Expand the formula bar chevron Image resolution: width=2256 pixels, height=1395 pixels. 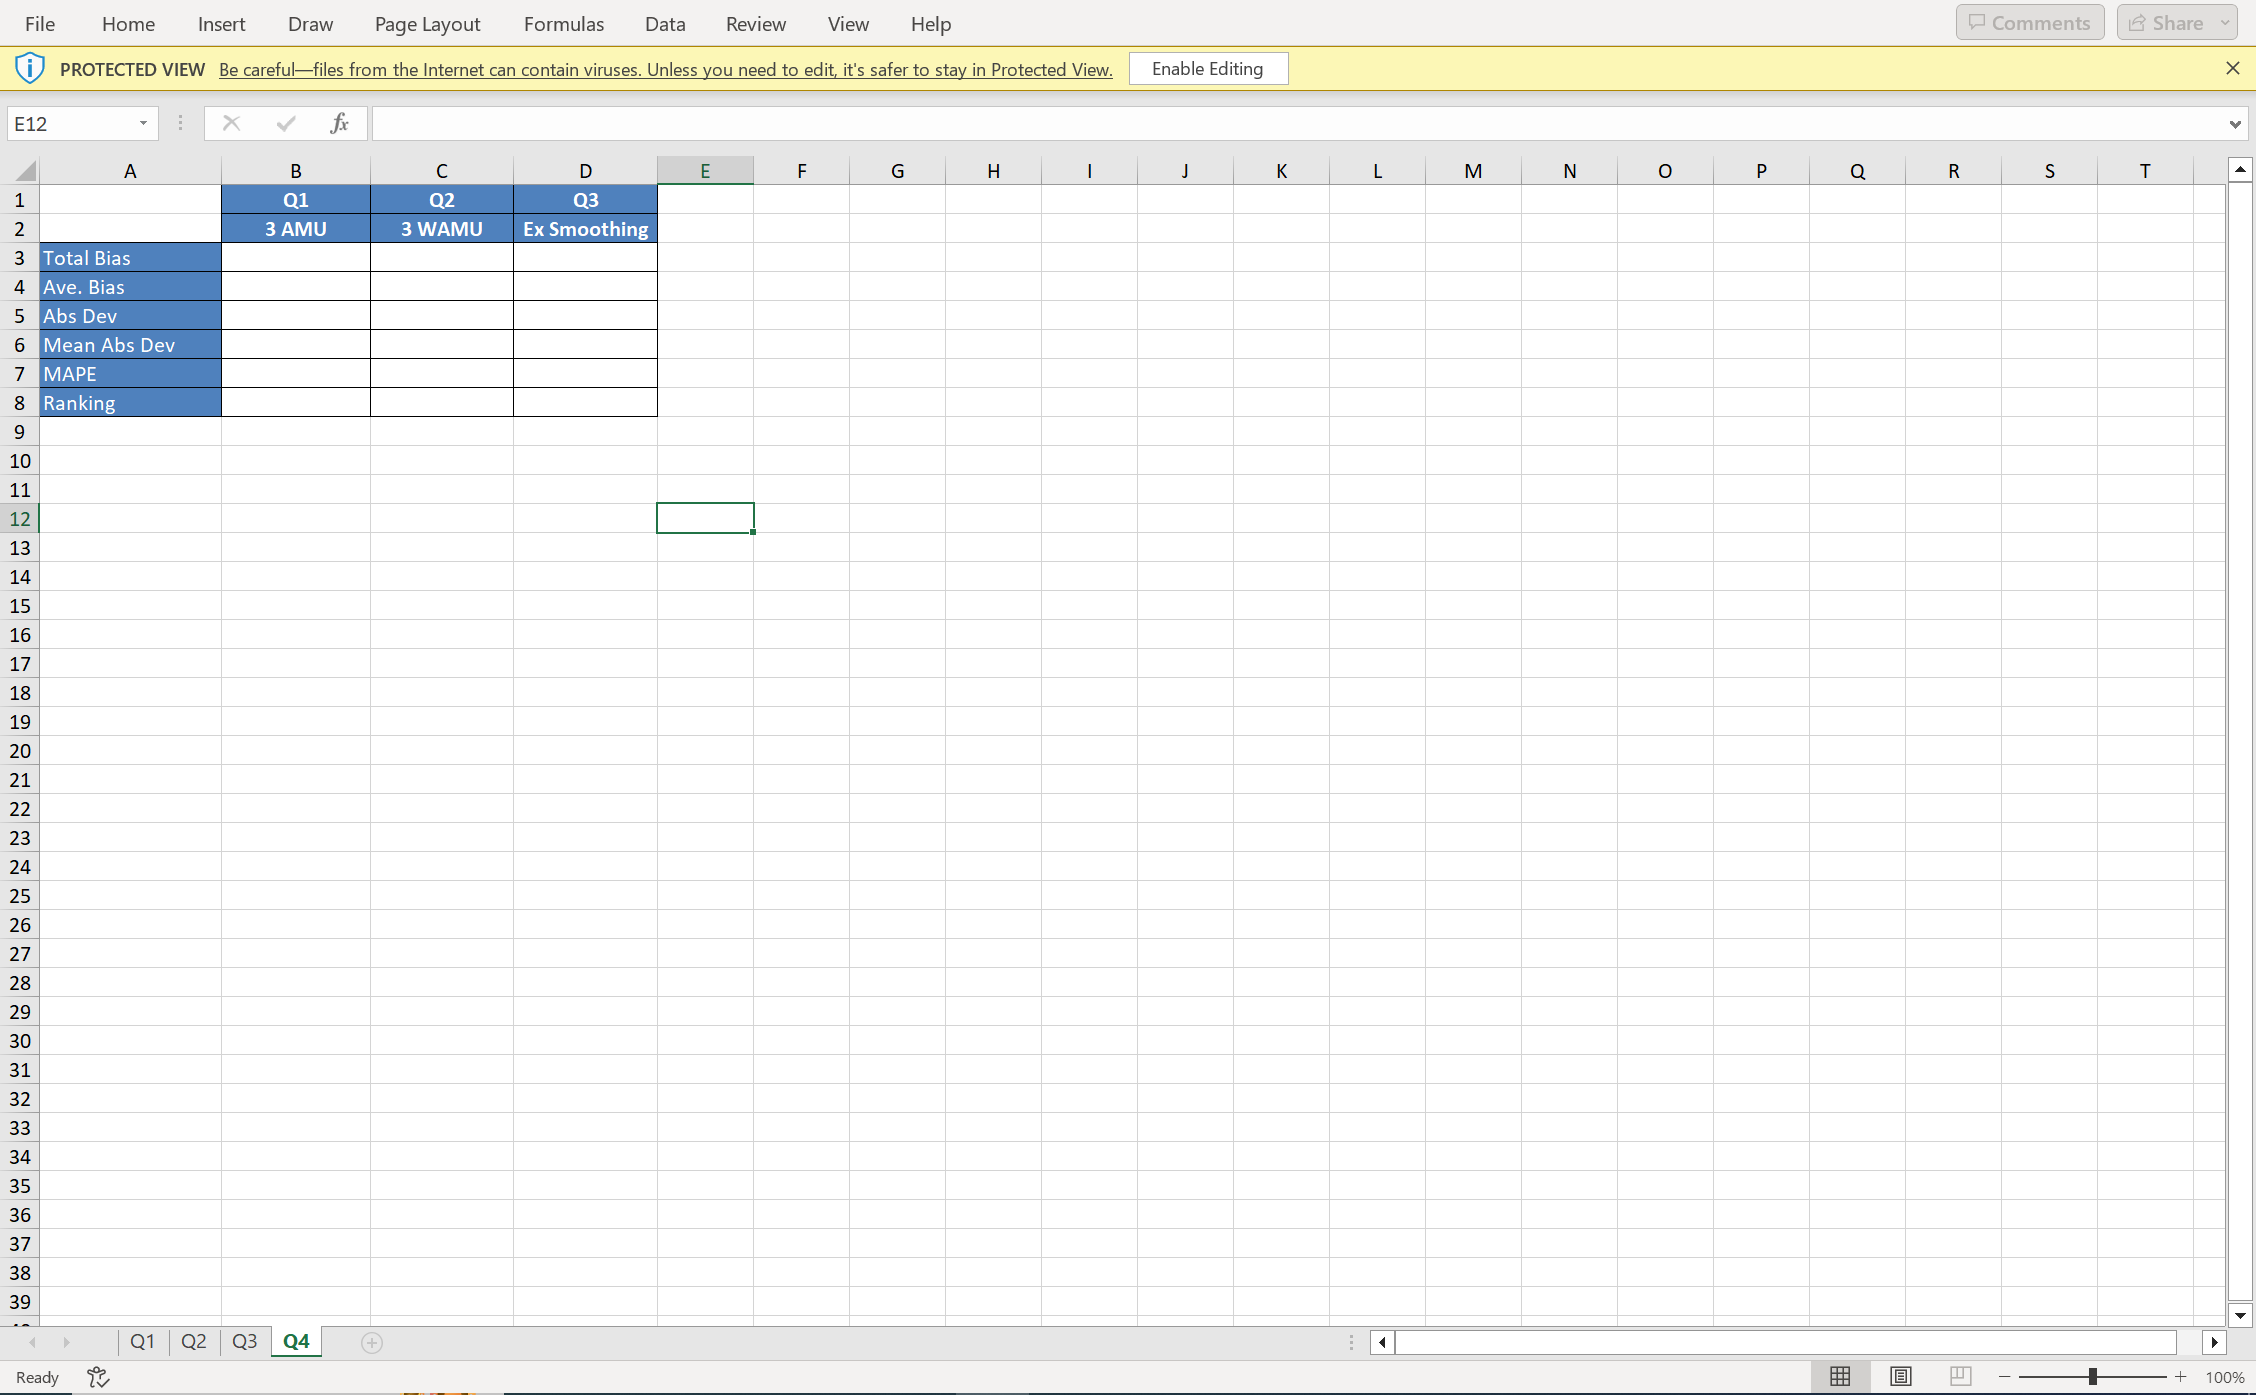[2234, 124]
